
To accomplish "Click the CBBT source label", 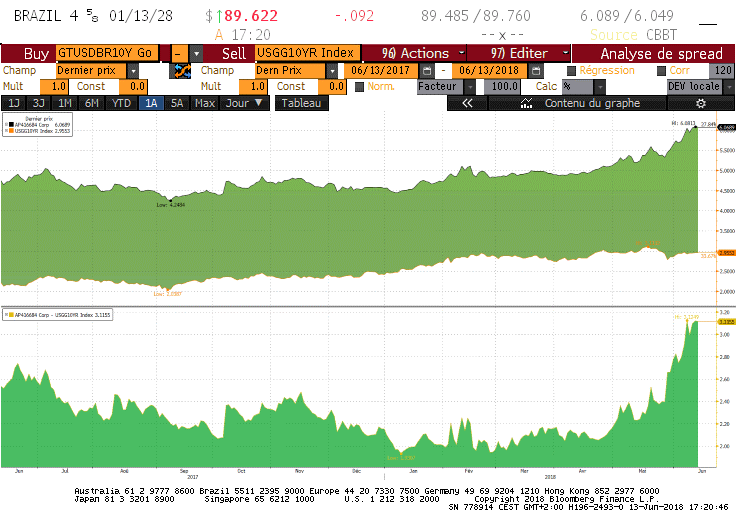I will point(661,35).
